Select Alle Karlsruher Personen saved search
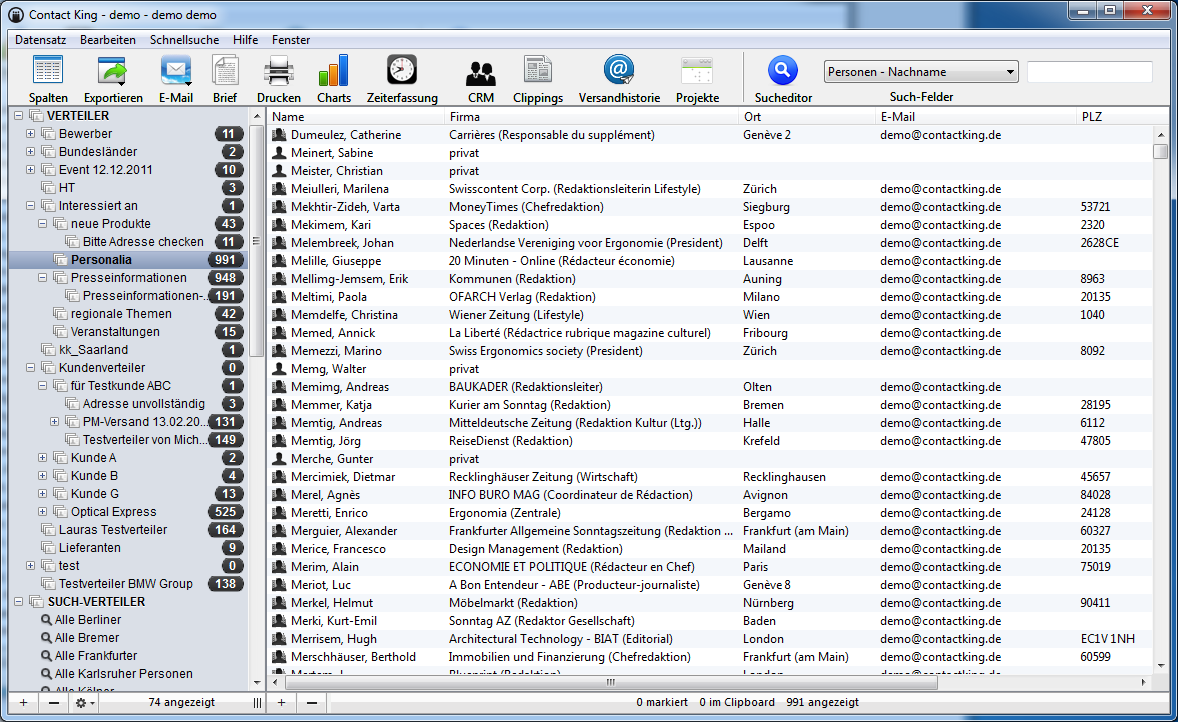Screen dimensions: 1178x722 [123, 674]
